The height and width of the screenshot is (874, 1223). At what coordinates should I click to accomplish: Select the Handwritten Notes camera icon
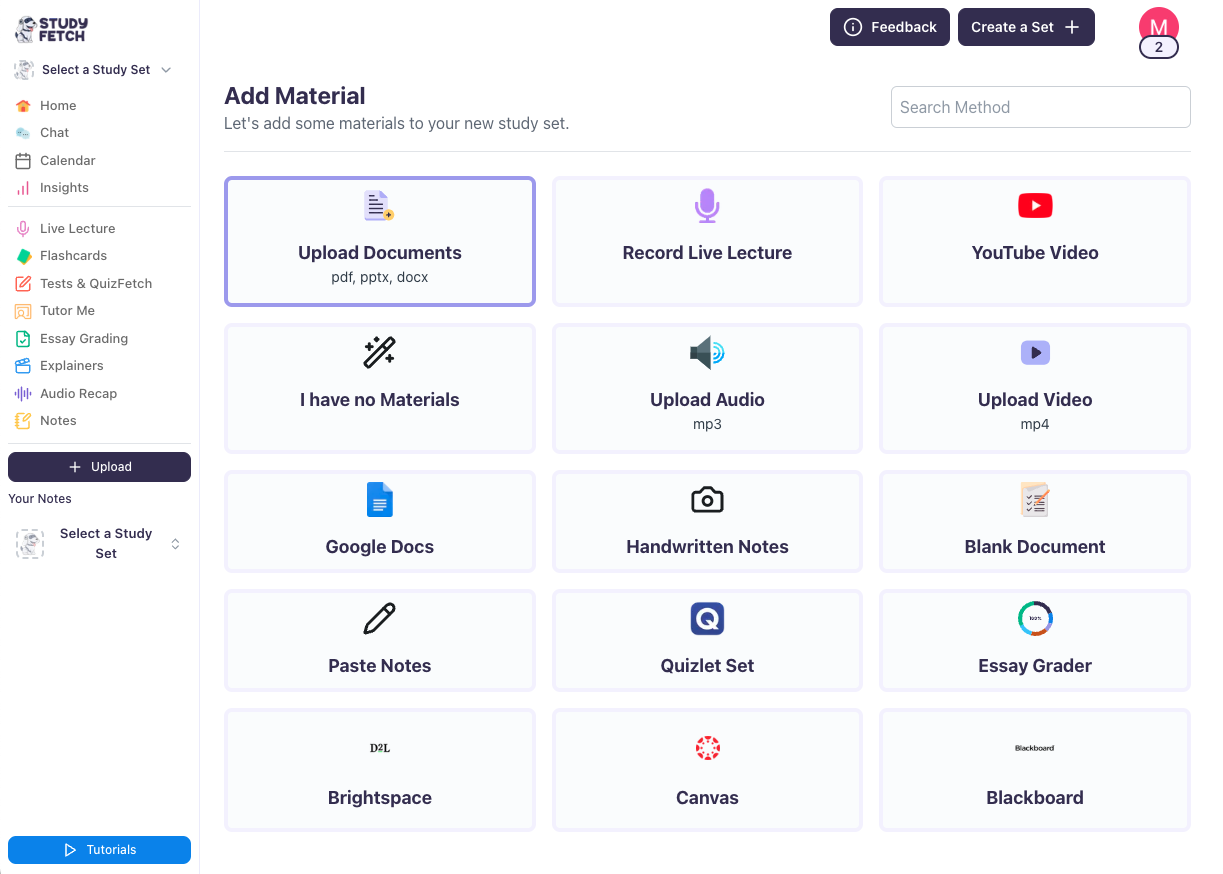pos(707,500)
